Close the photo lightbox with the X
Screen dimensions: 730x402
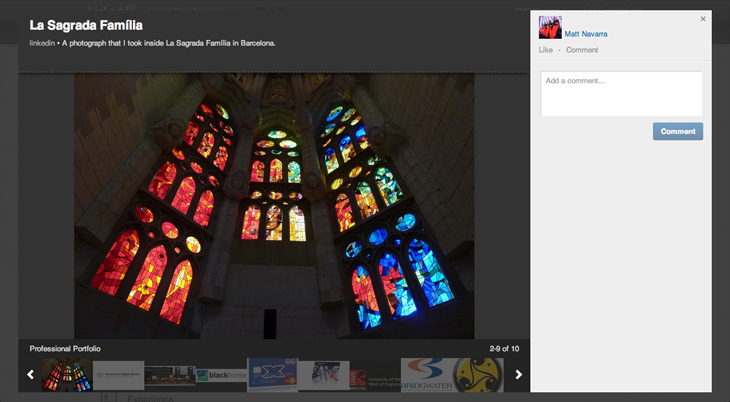(x=703, y=19)
